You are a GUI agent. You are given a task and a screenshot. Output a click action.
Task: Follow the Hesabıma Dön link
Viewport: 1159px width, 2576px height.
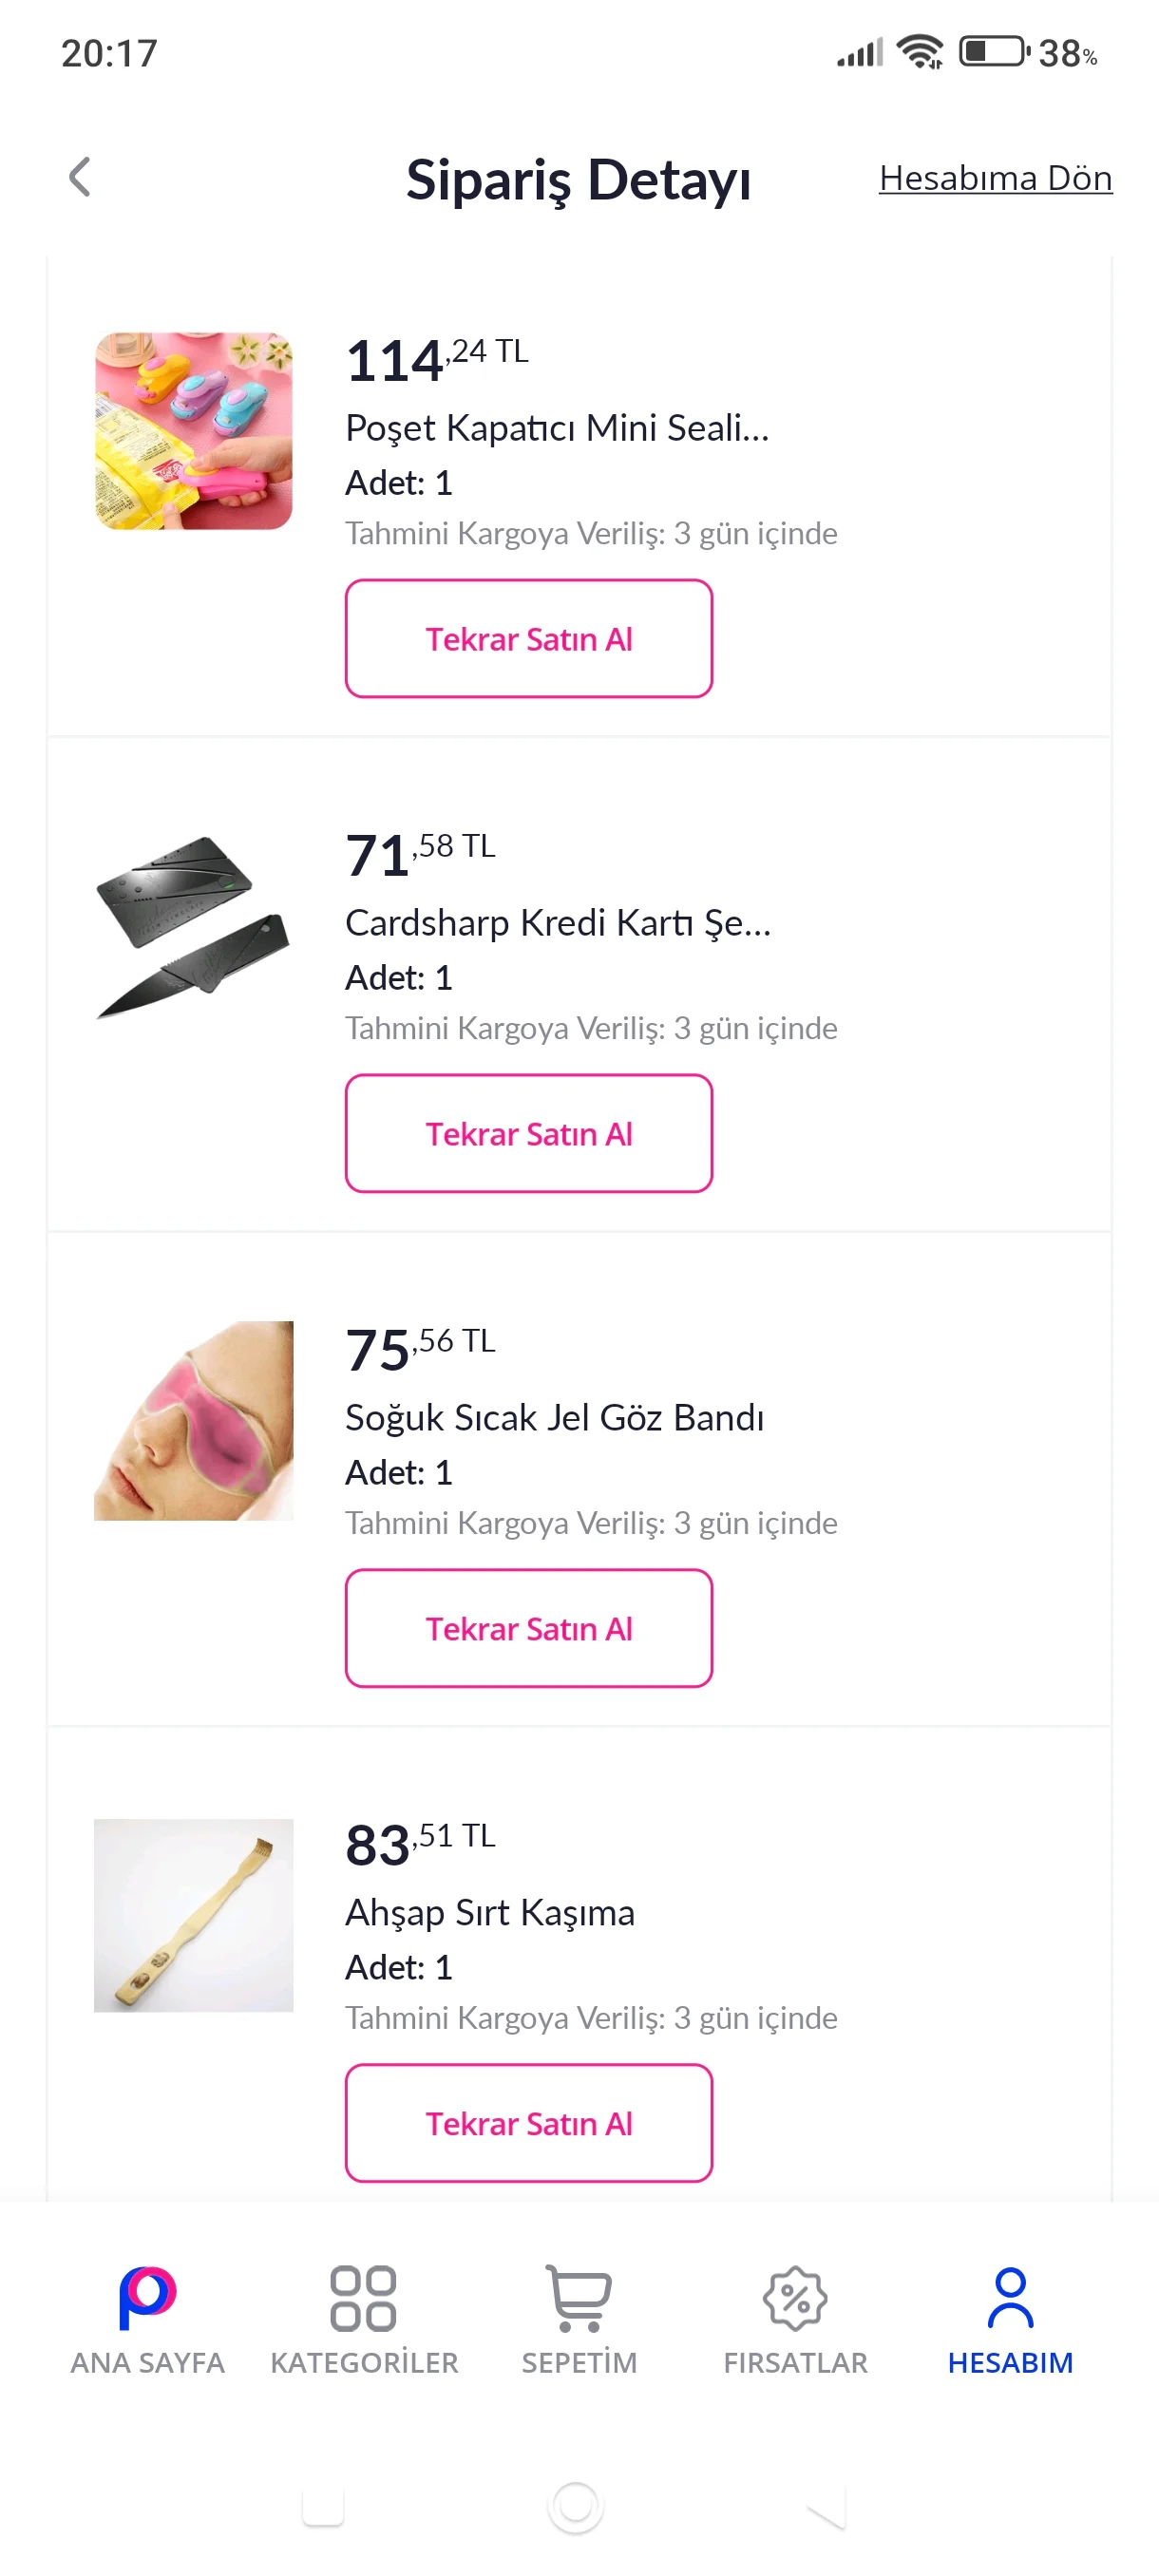point(995,178)
